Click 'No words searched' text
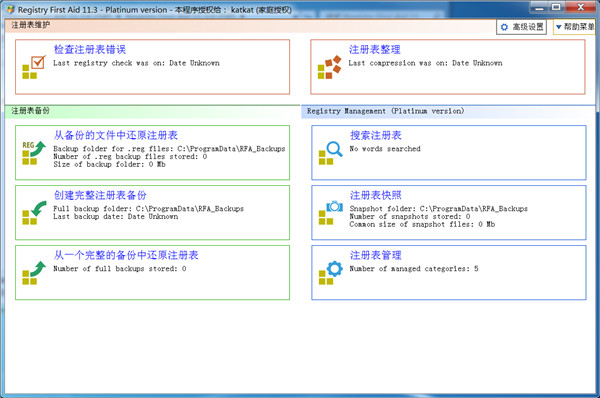Screen dimensions: 600x398 click(x=385, y=149)
